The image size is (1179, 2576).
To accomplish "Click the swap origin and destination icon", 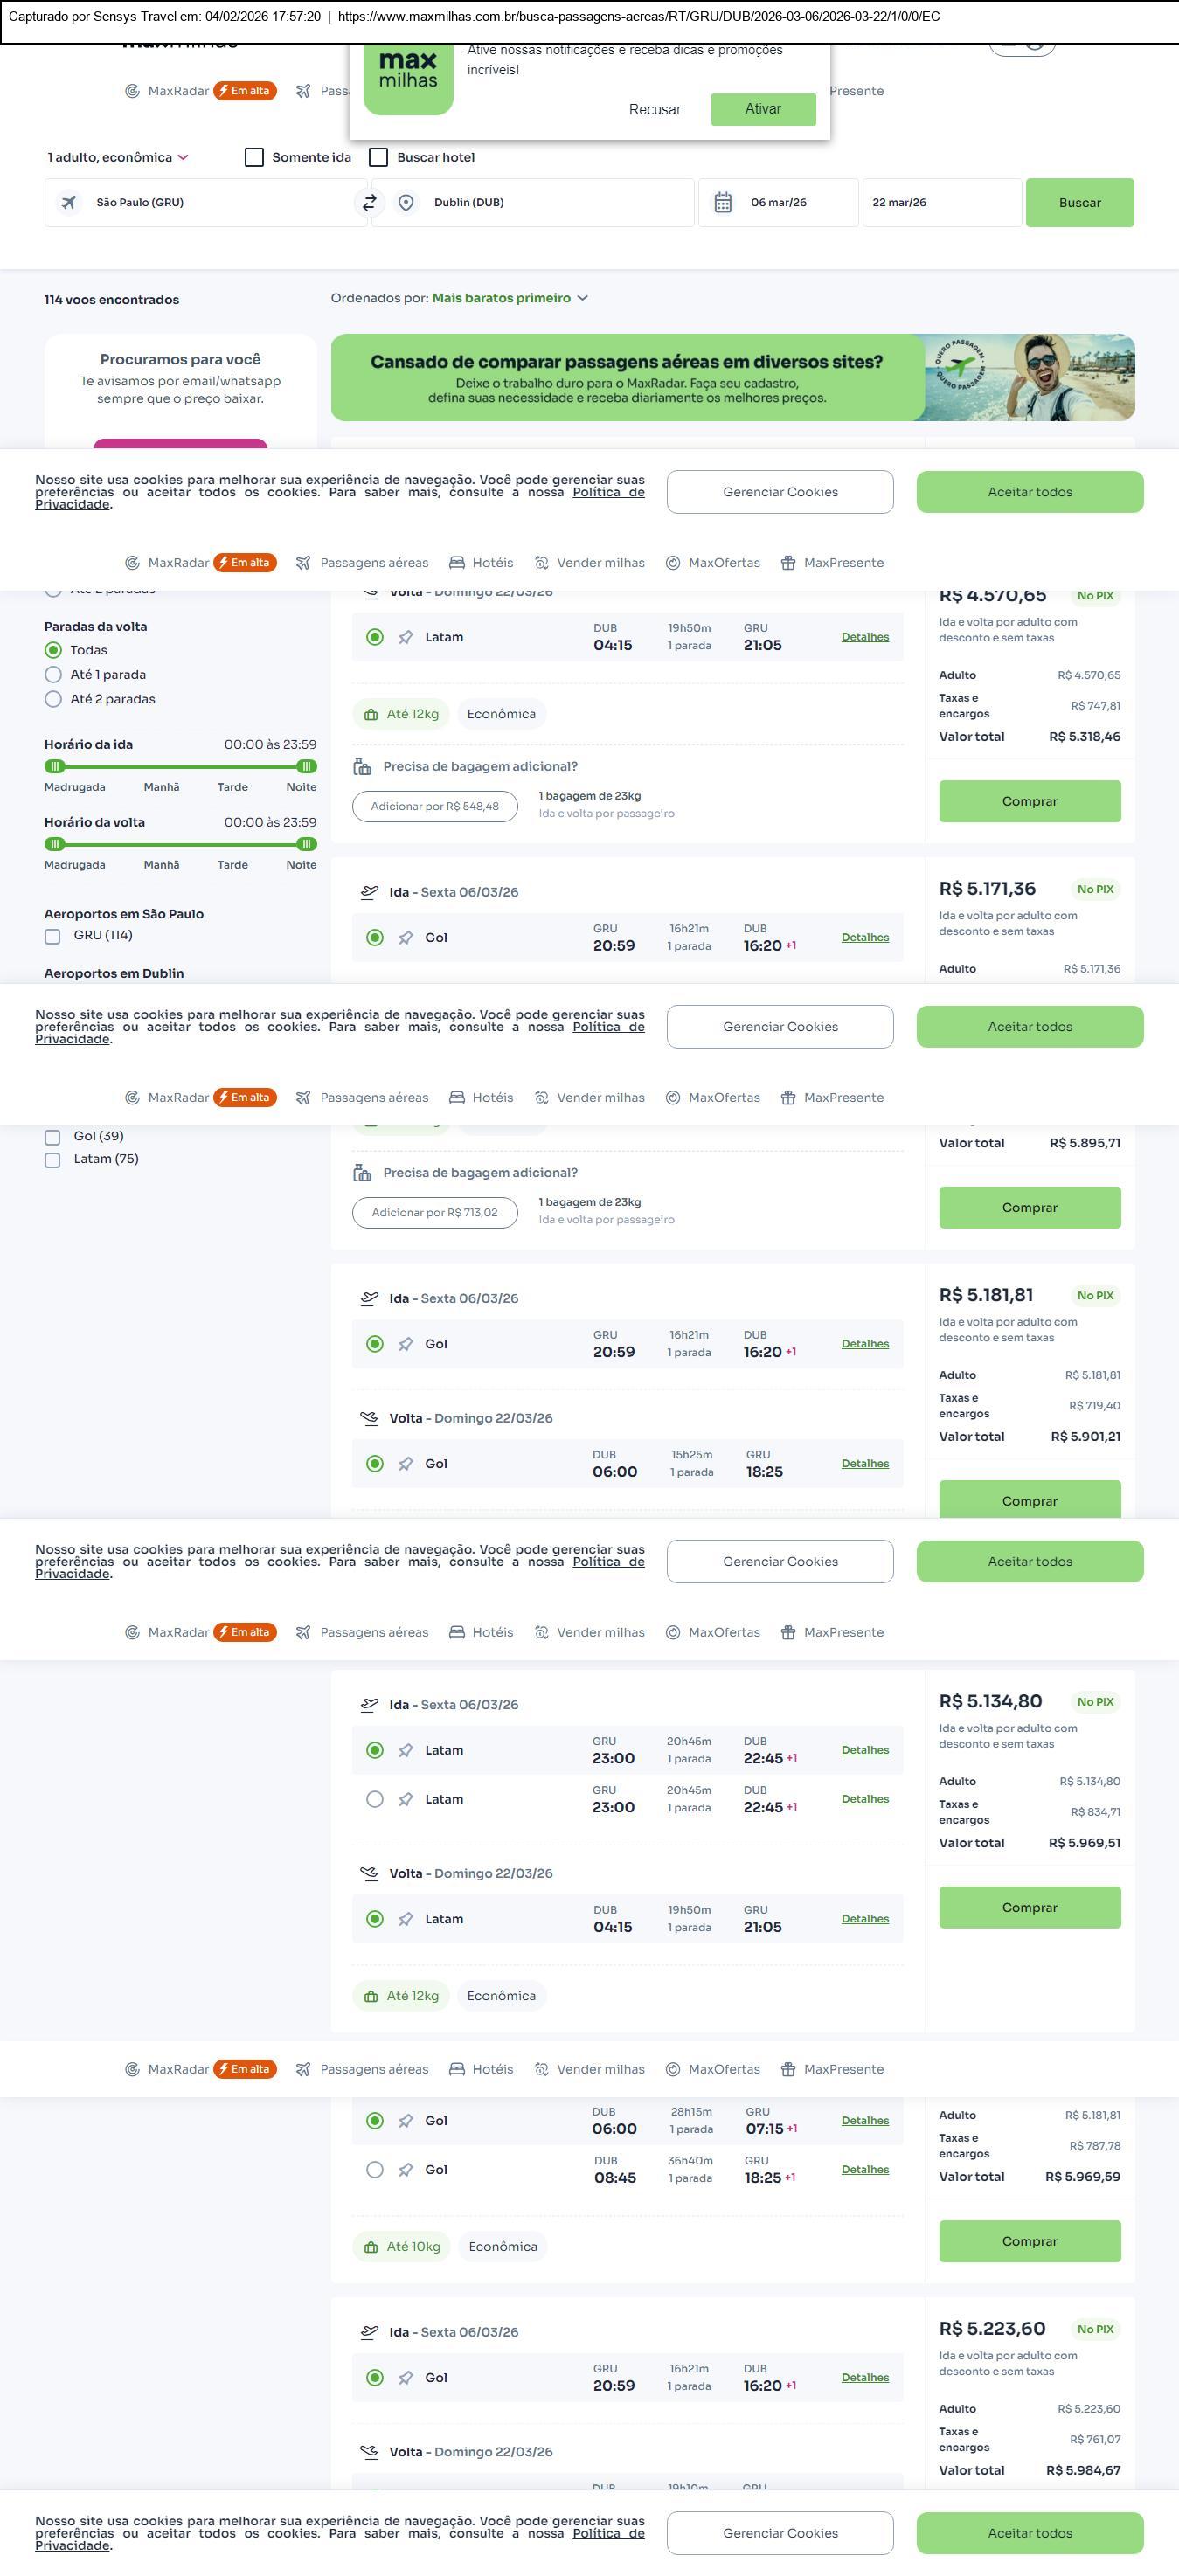I will pyautogui.click(x=369, y=203).
